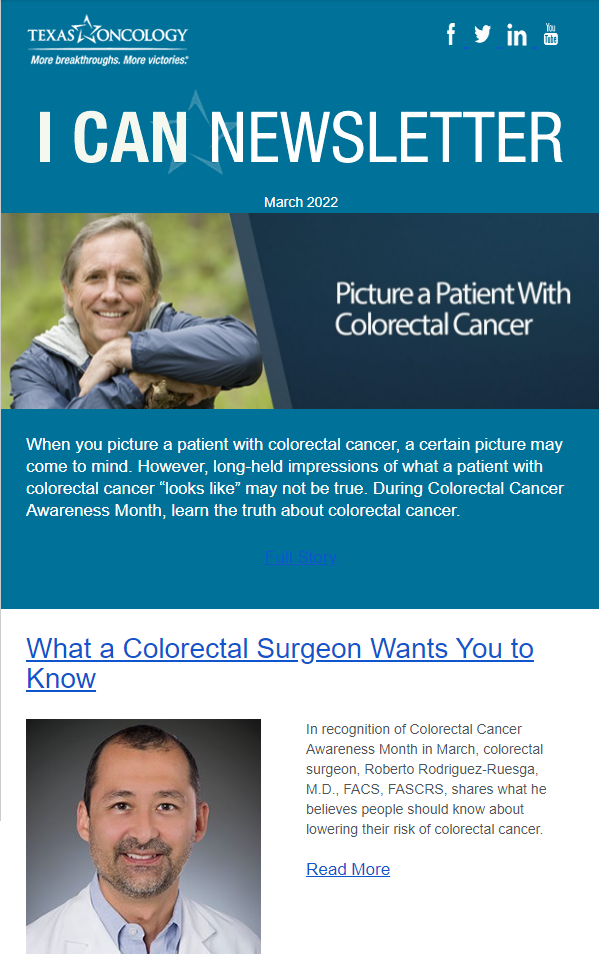Open the Facebook icon link
The height and width of the screenshot is (959, 599).
point(451,34)
